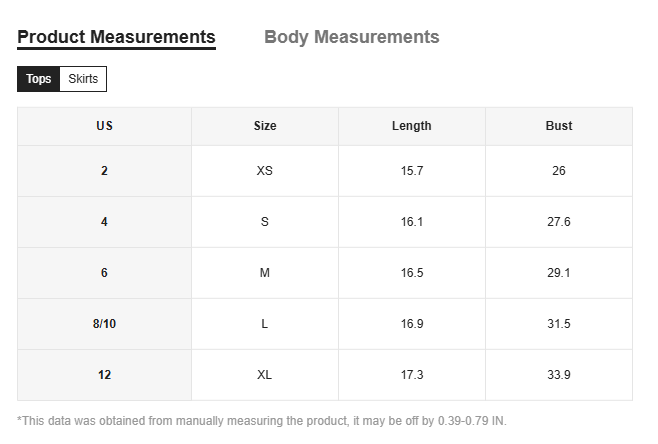This screenshot has width=658, height=444.
Task: Click the 33.9 bust value
Action: 559,375
